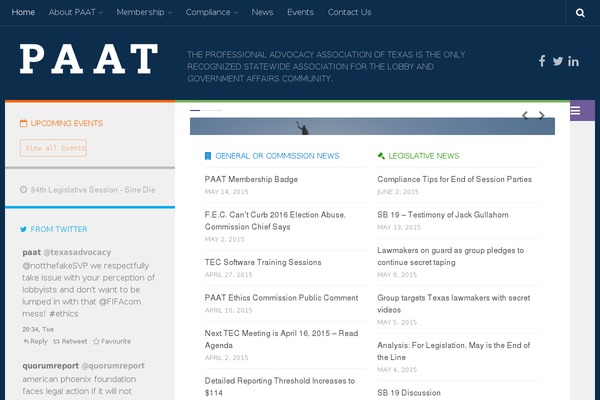The image size is (600, 400).
Task: Open the Home menu item
Action: [x=23, y=12]
